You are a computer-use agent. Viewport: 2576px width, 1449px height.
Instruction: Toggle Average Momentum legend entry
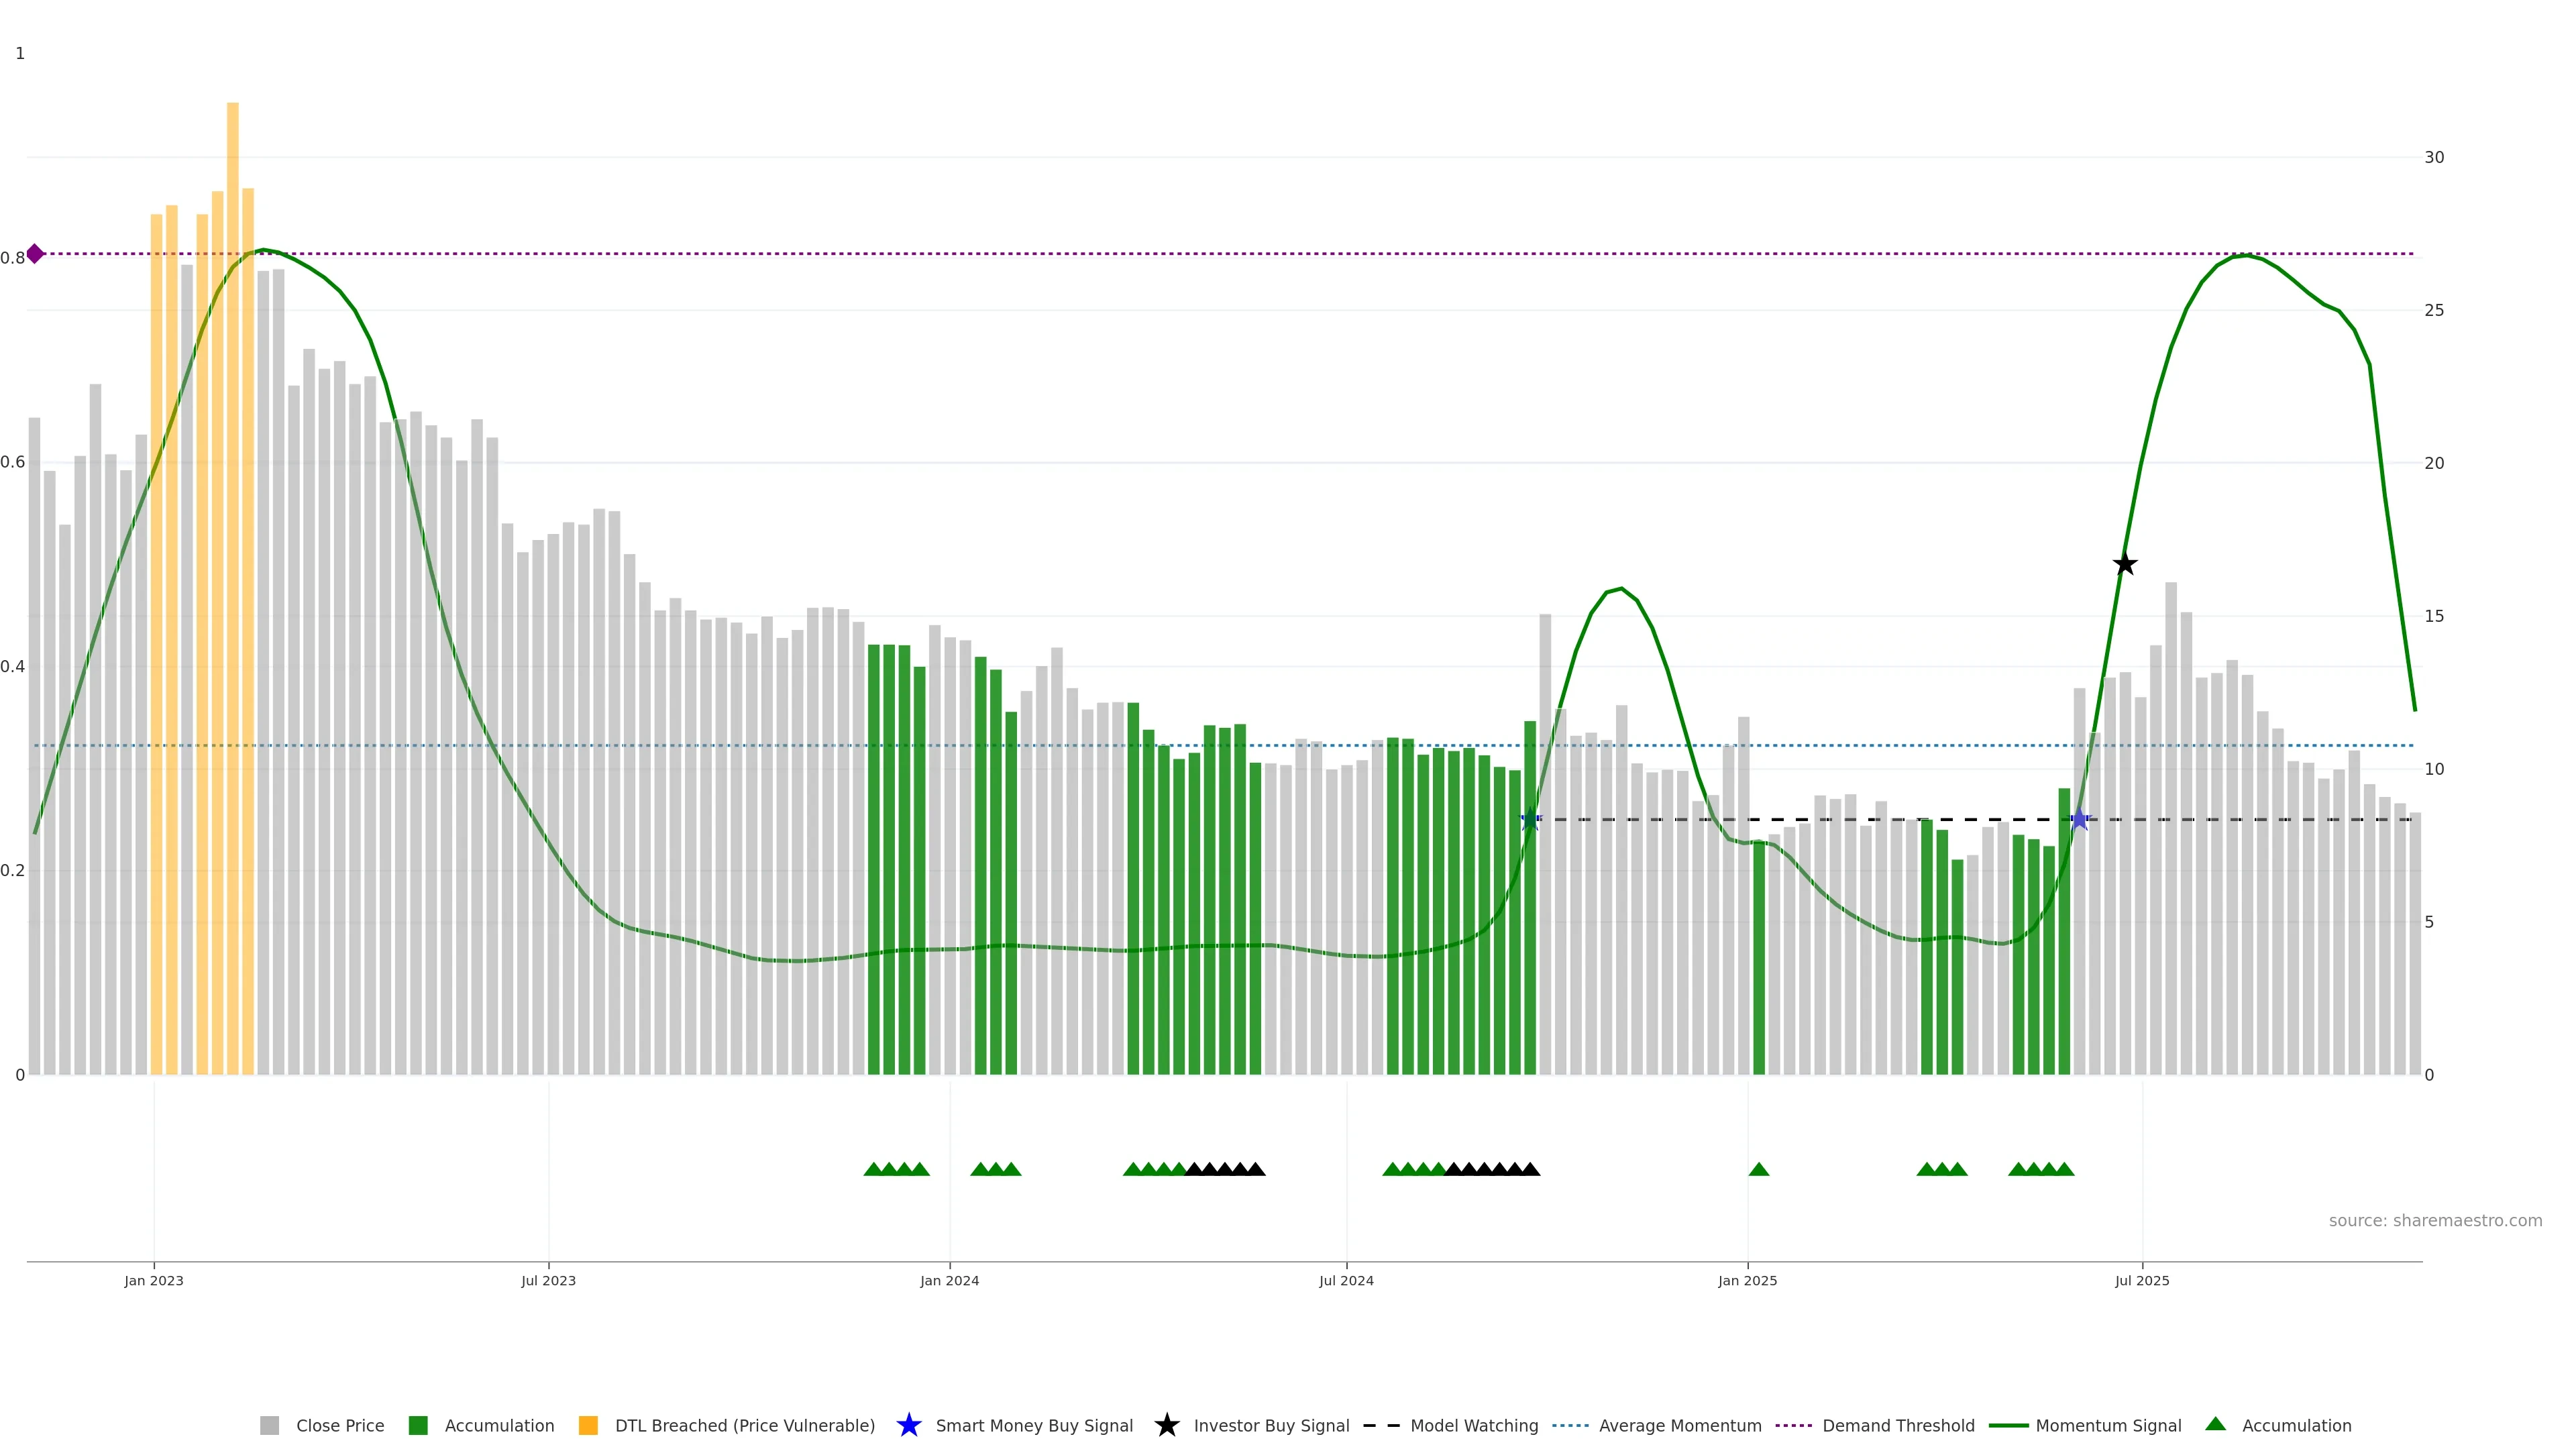tap(1680, 1425)
